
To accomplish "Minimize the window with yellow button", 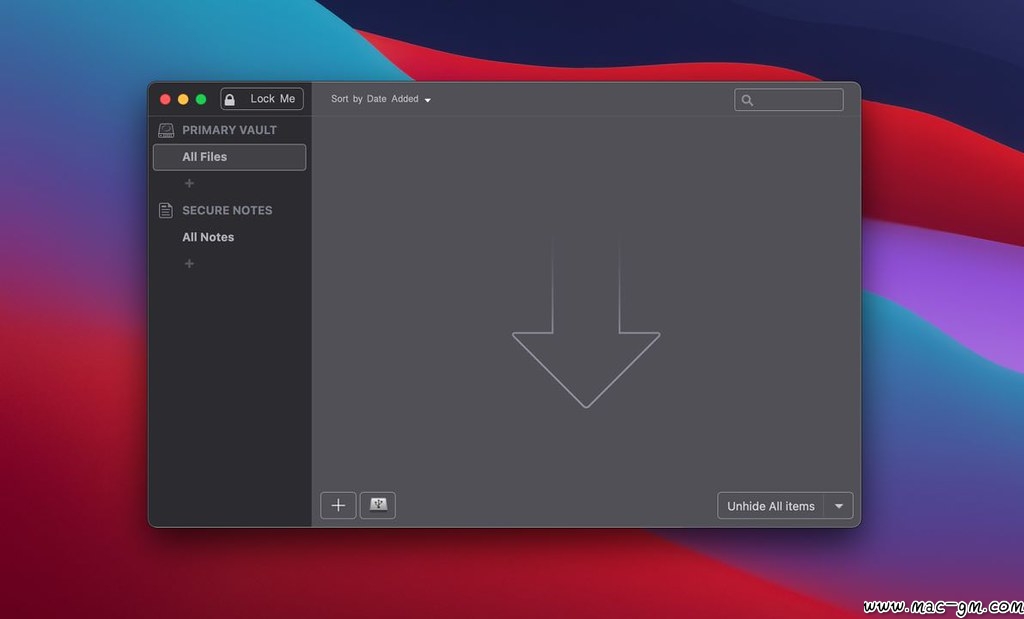I will click(184, 99).
